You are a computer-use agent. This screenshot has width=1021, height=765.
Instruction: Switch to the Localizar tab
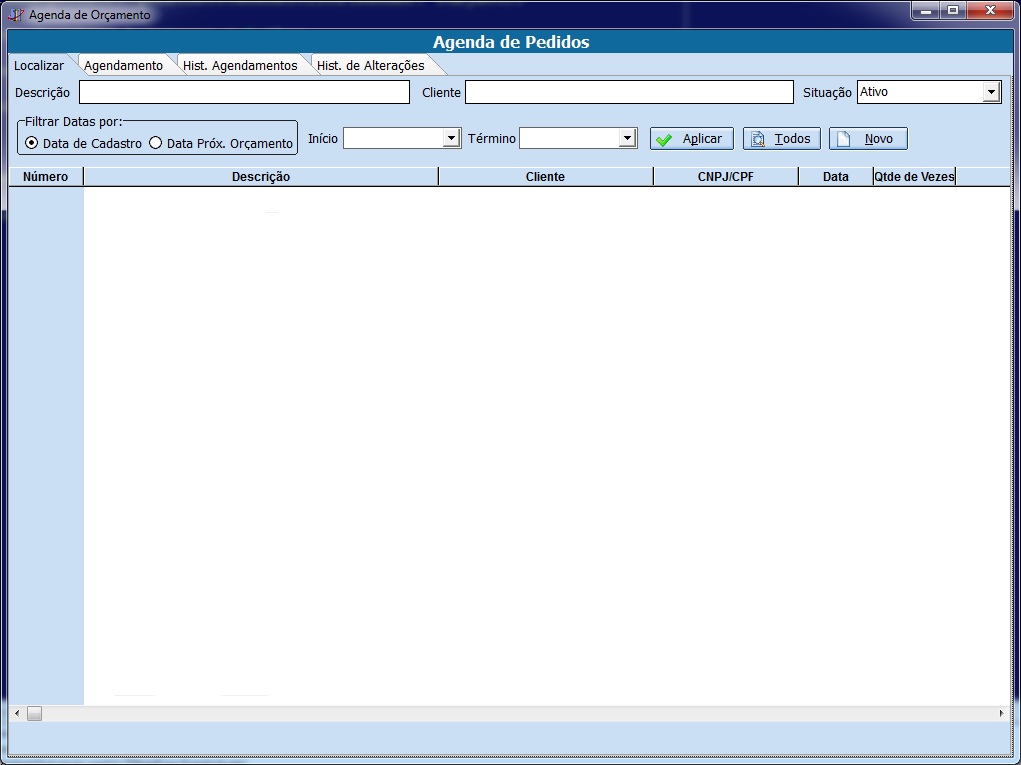coord(39,66)
